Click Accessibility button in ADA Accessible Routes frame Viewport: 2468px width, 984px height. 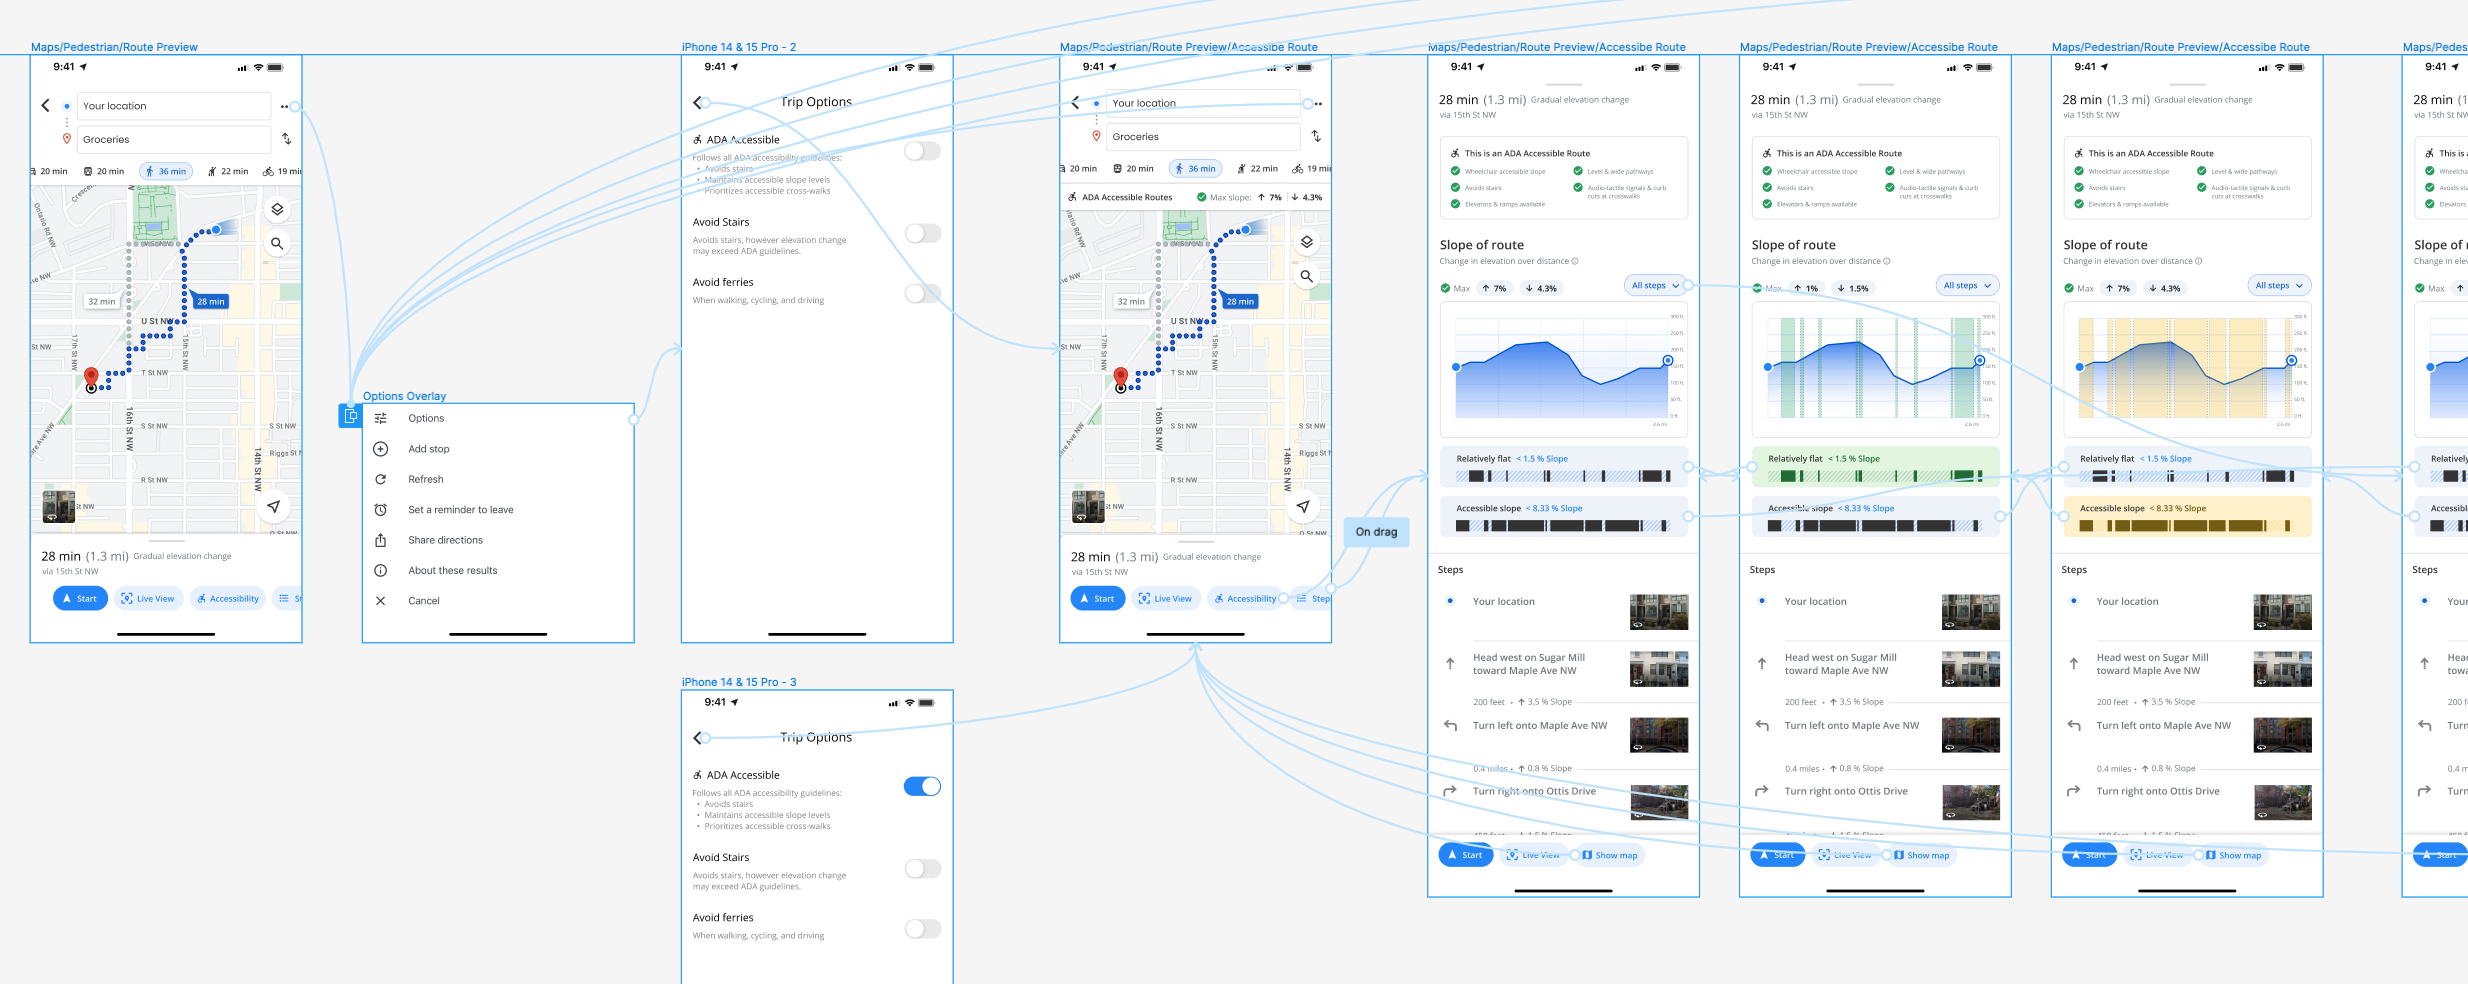click(x=1245, y=599)
